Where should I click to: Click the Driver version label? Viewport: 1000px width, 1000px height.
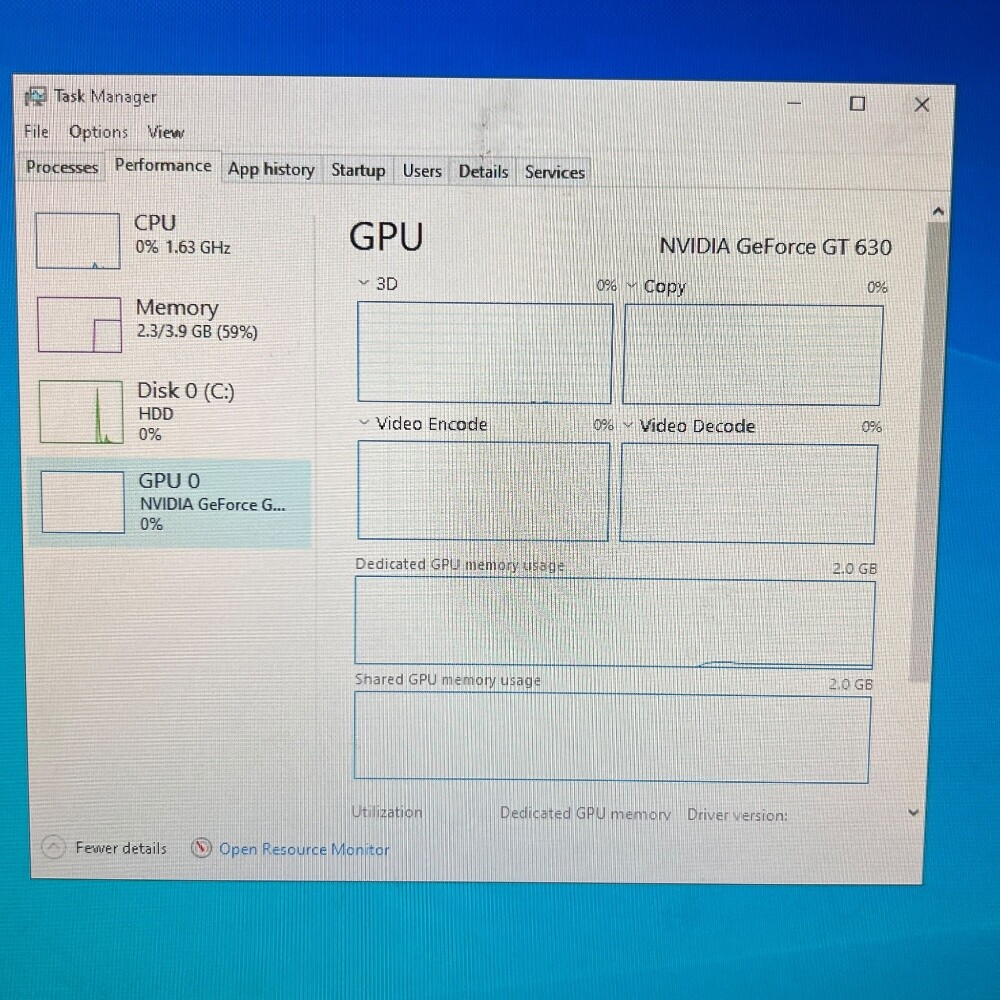pos(737,815)
